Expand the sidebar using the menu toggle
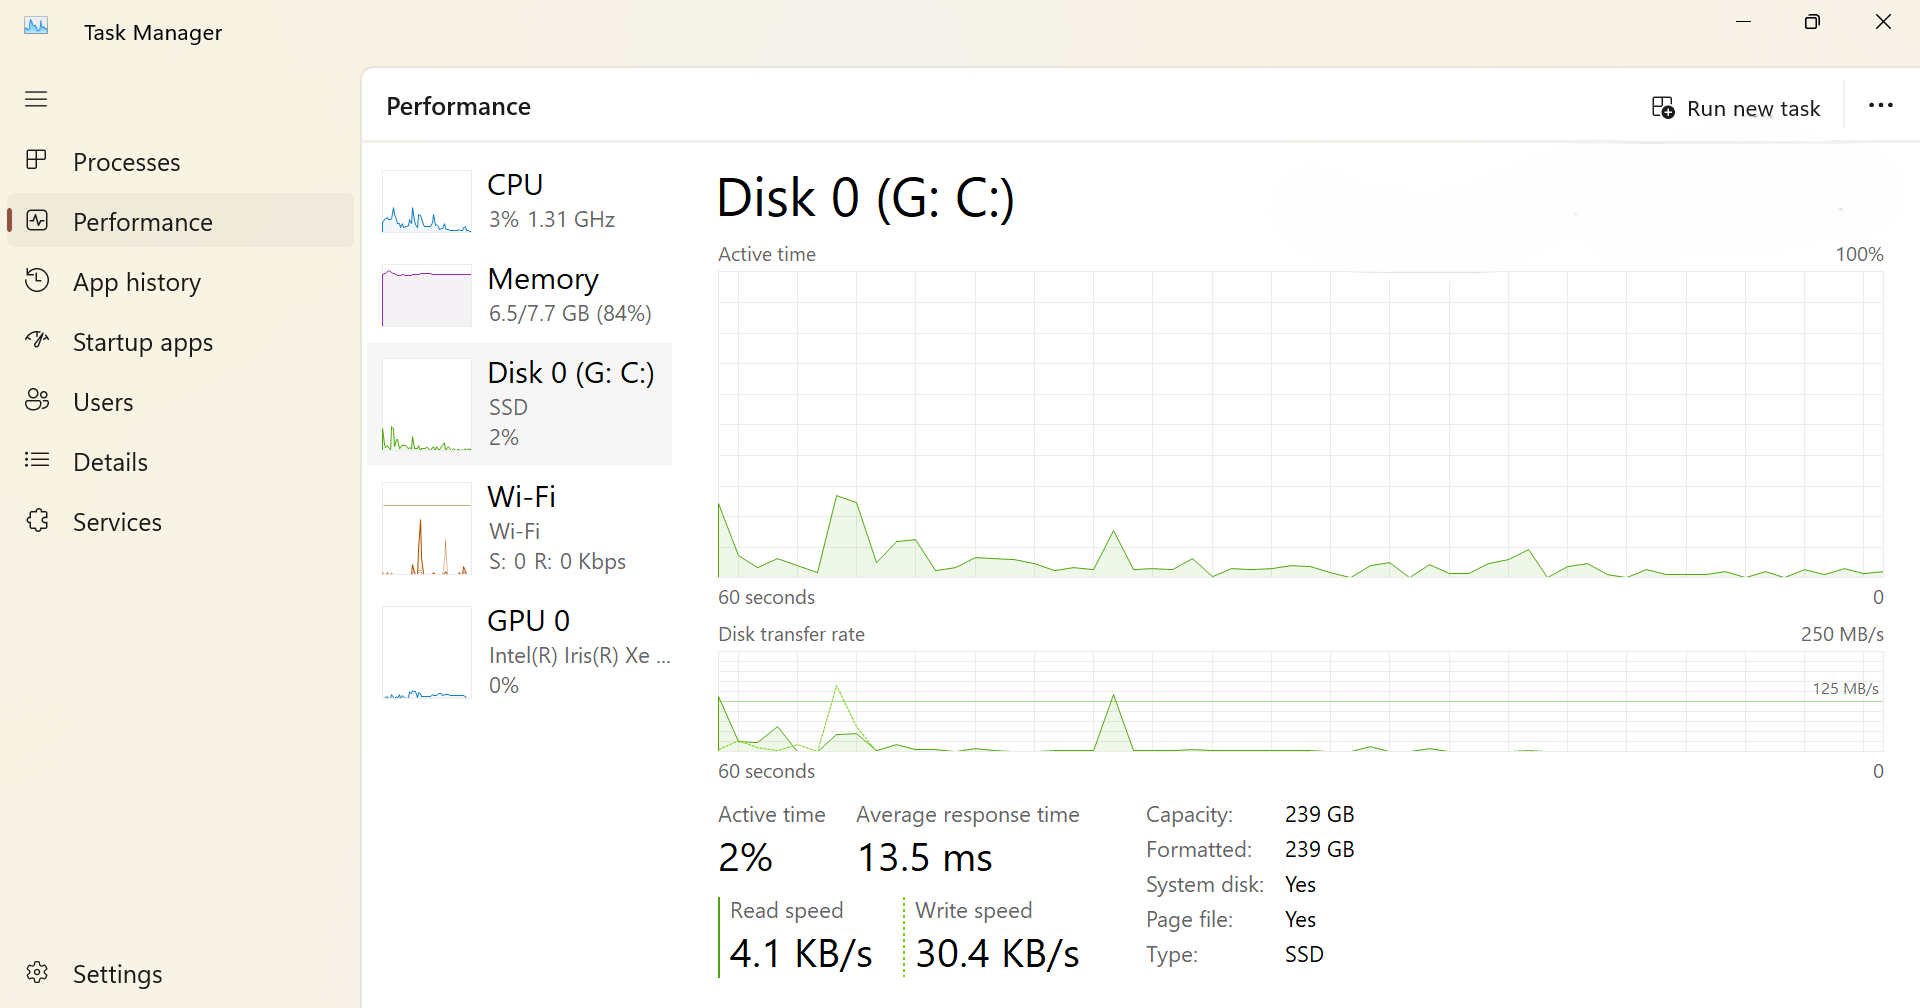The height and width of the screenshot is (1008, 1920). click(x=36, y=99)
